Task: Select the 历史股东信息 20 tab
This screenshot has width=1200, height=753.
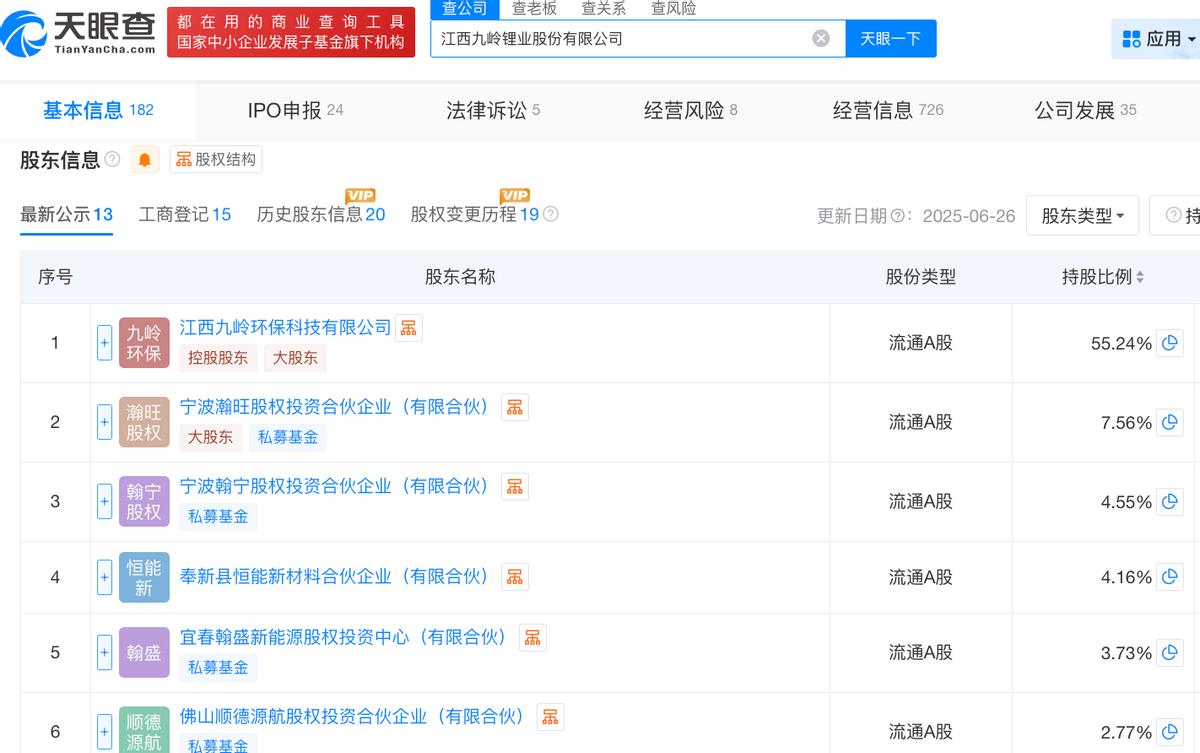Action: pyautogui.click(x=321, y=214)
